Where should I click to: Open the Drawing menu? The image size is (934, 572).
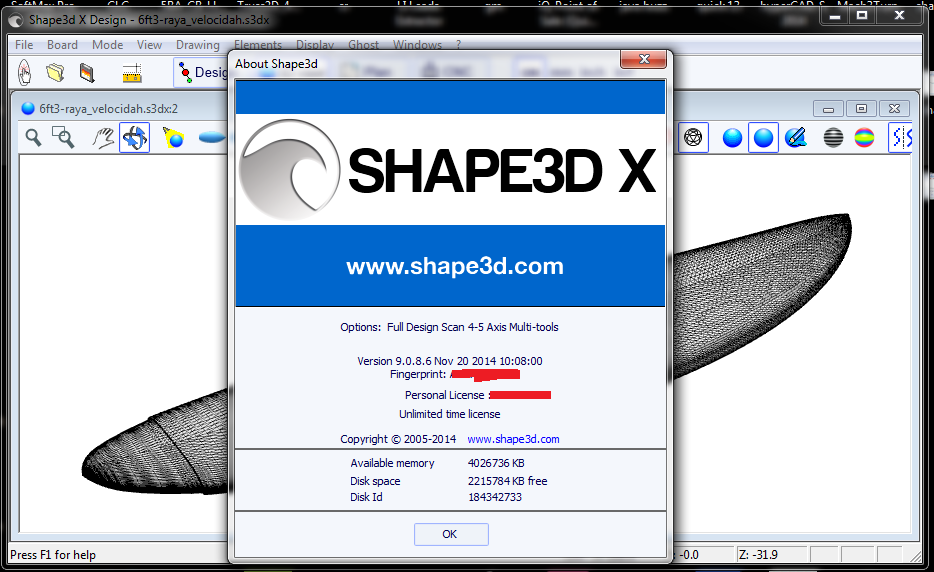pyautogui.click(x=198, y=45)
